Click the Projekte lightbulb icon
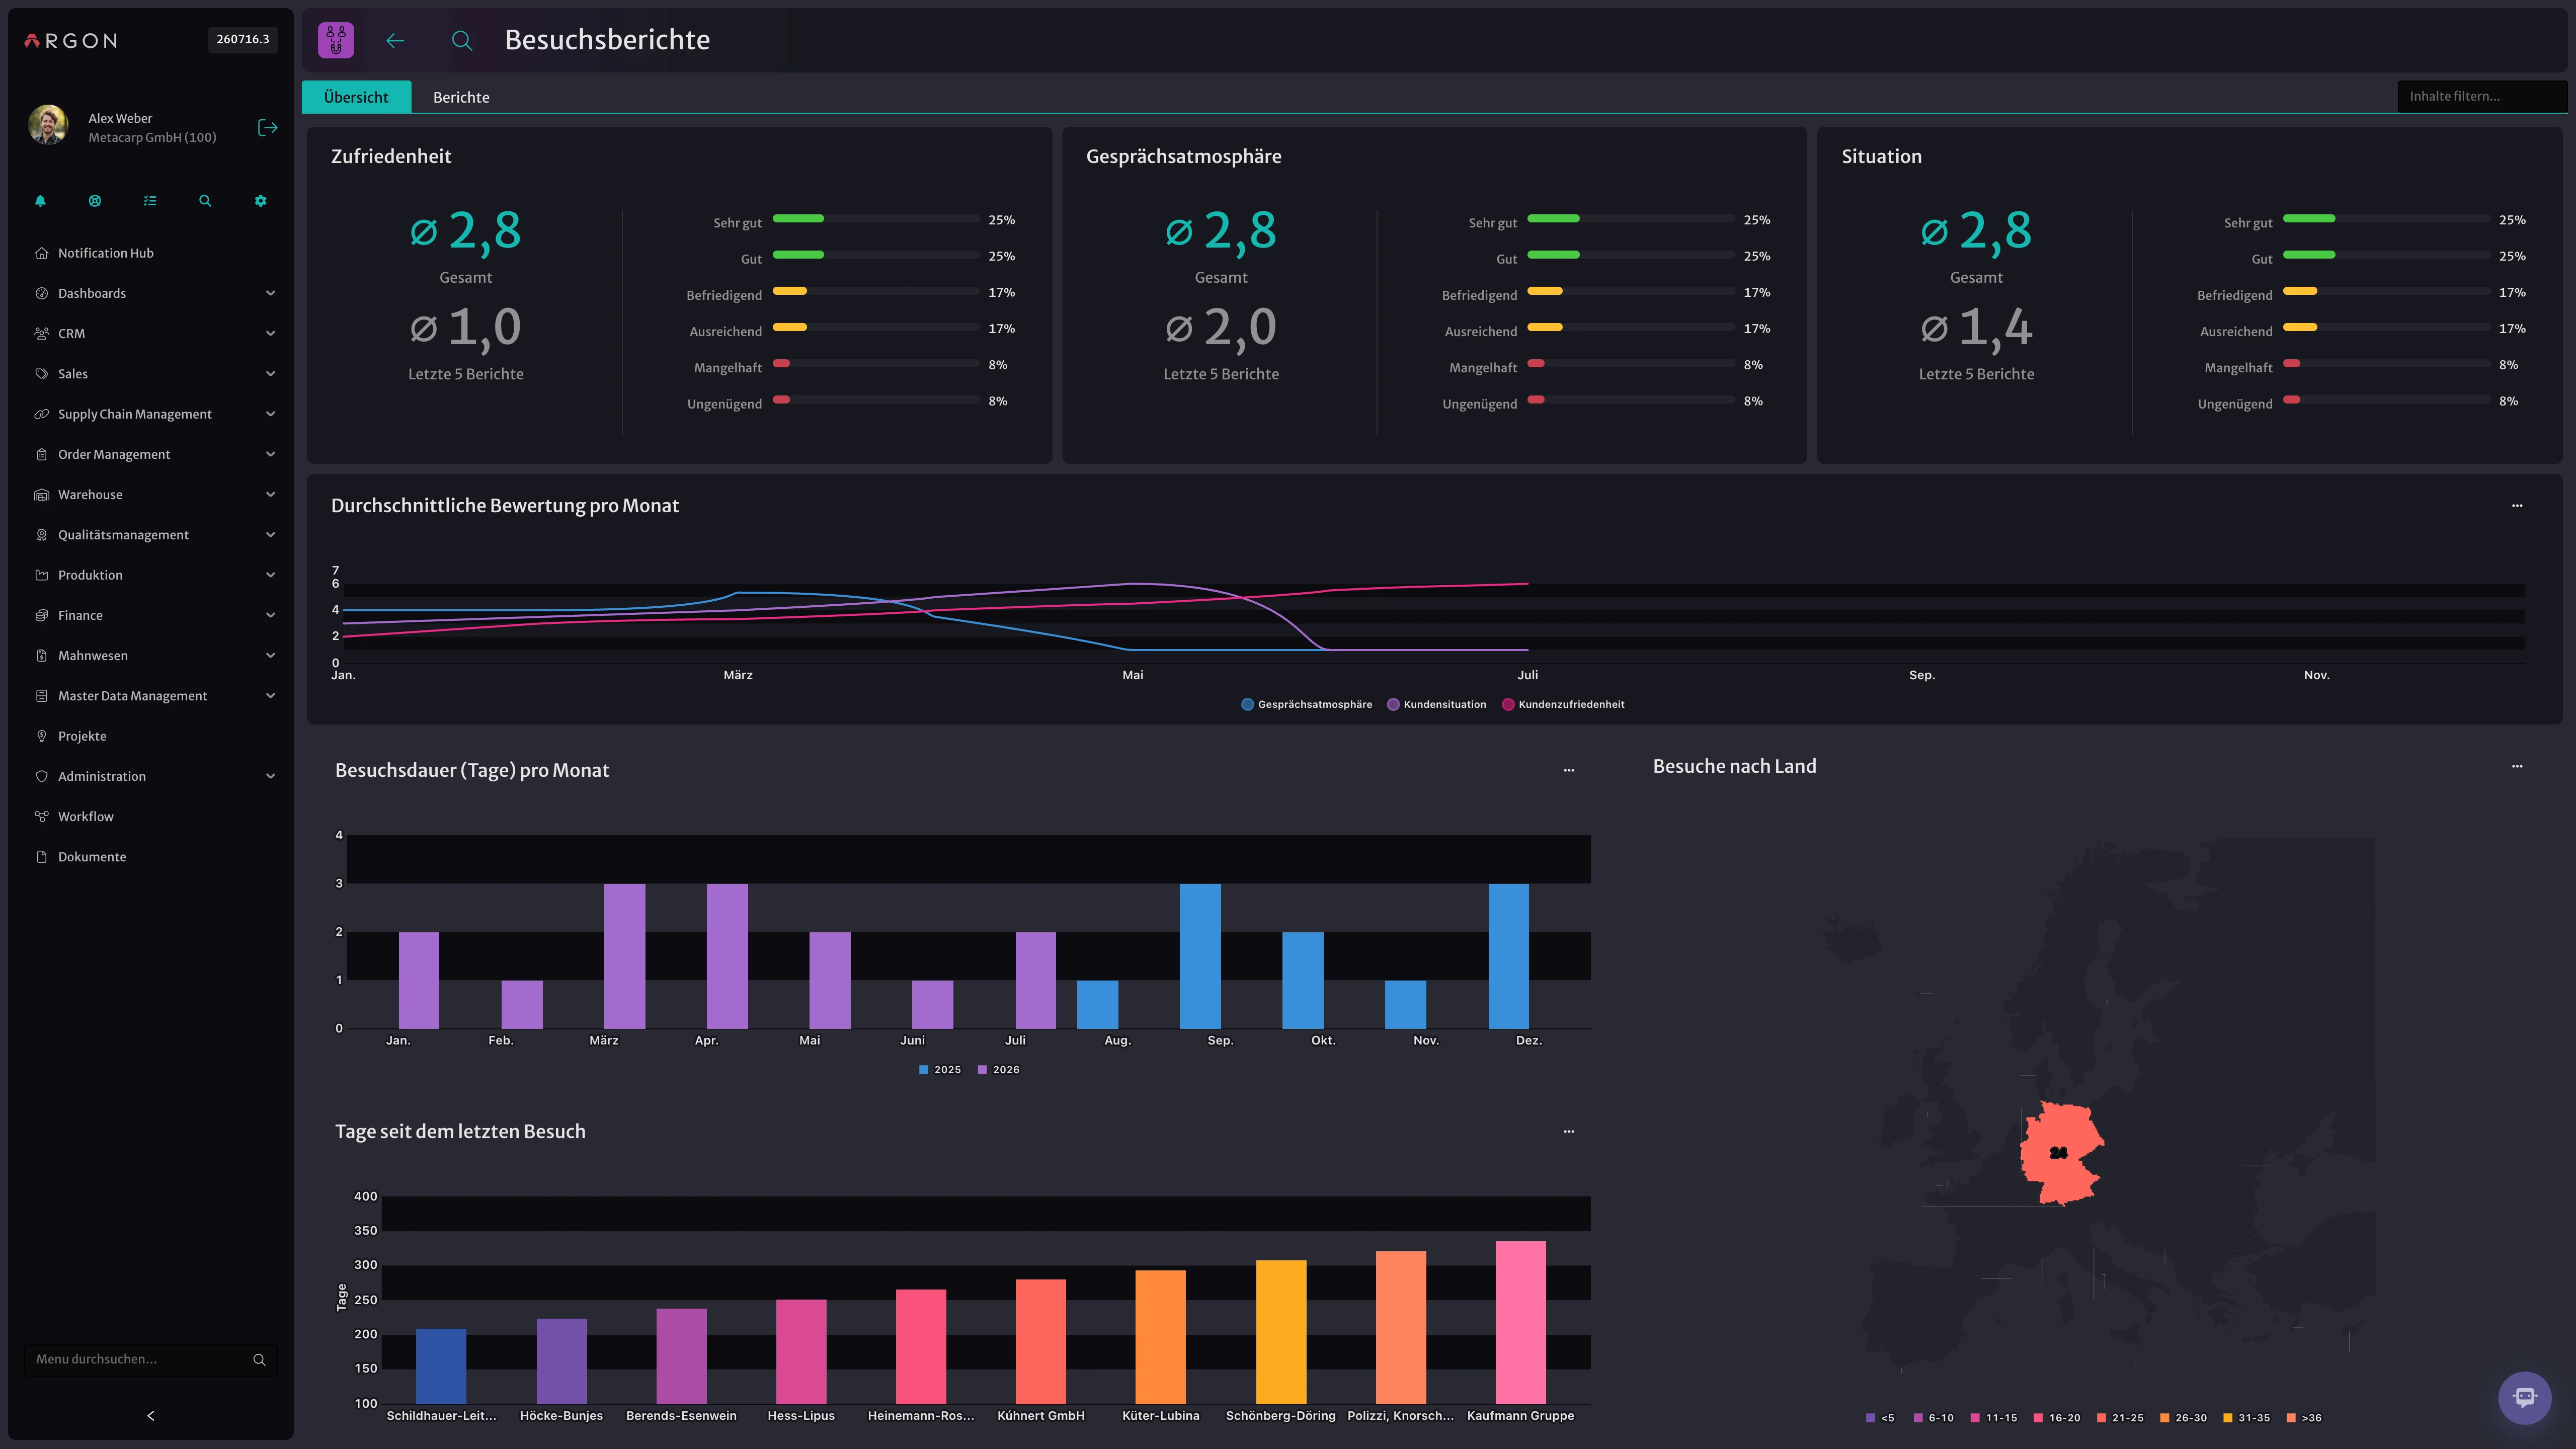 click(x=41, y=736)
